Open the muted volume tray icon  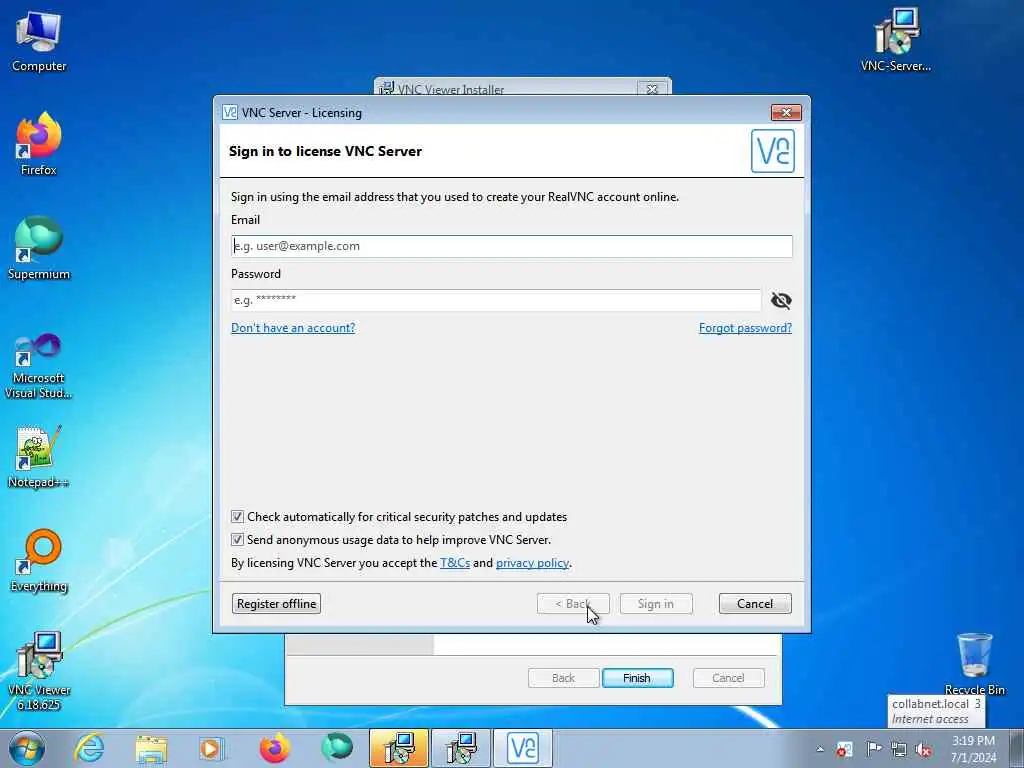923,749
